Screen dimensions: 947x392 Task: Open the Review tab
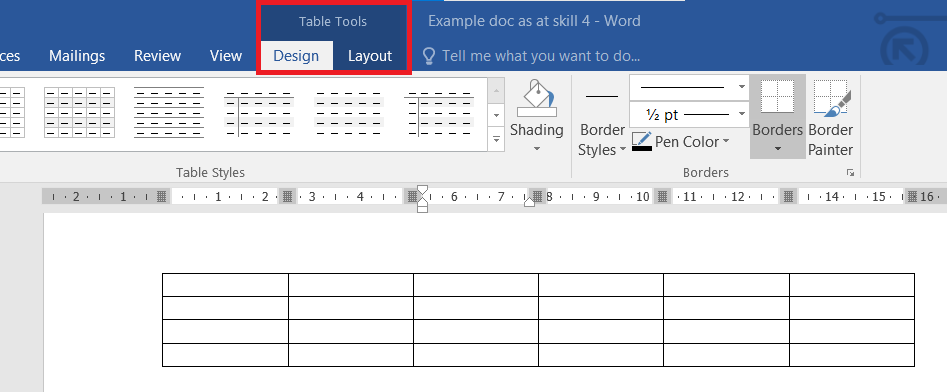[157, 56]
